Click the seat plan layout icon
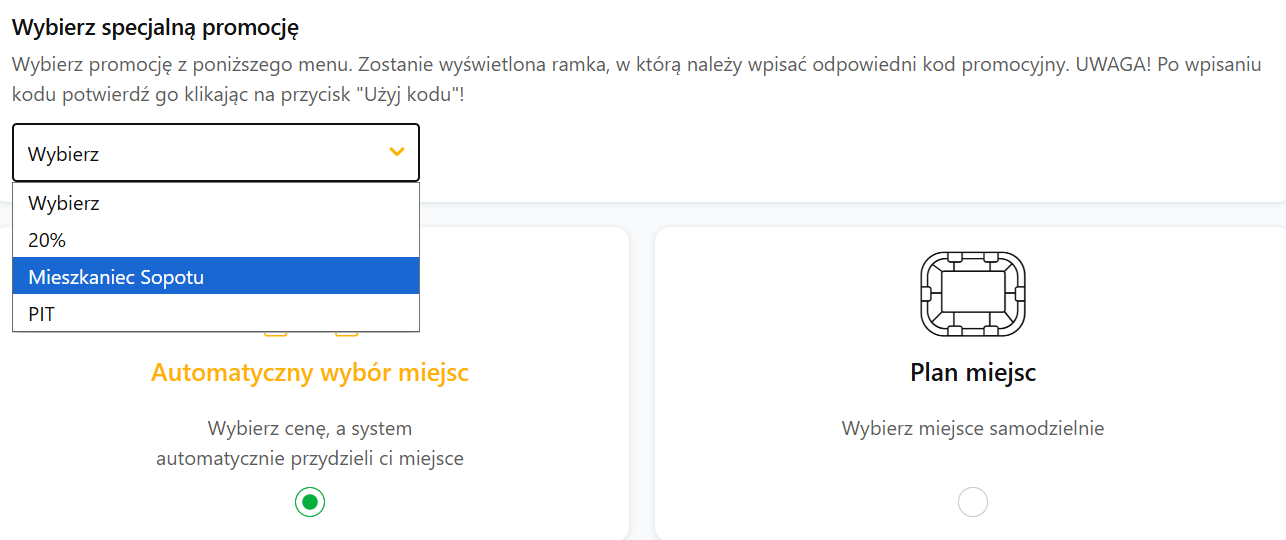Image resolution: width=1286 pixels, height=540 pixels. coord(972,294)
